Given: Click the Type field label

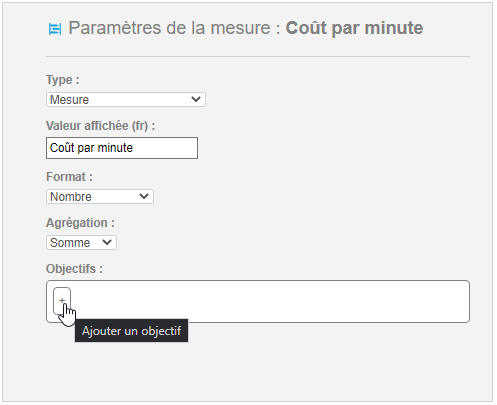Looking at the screenshot, I should pos(63,80).
